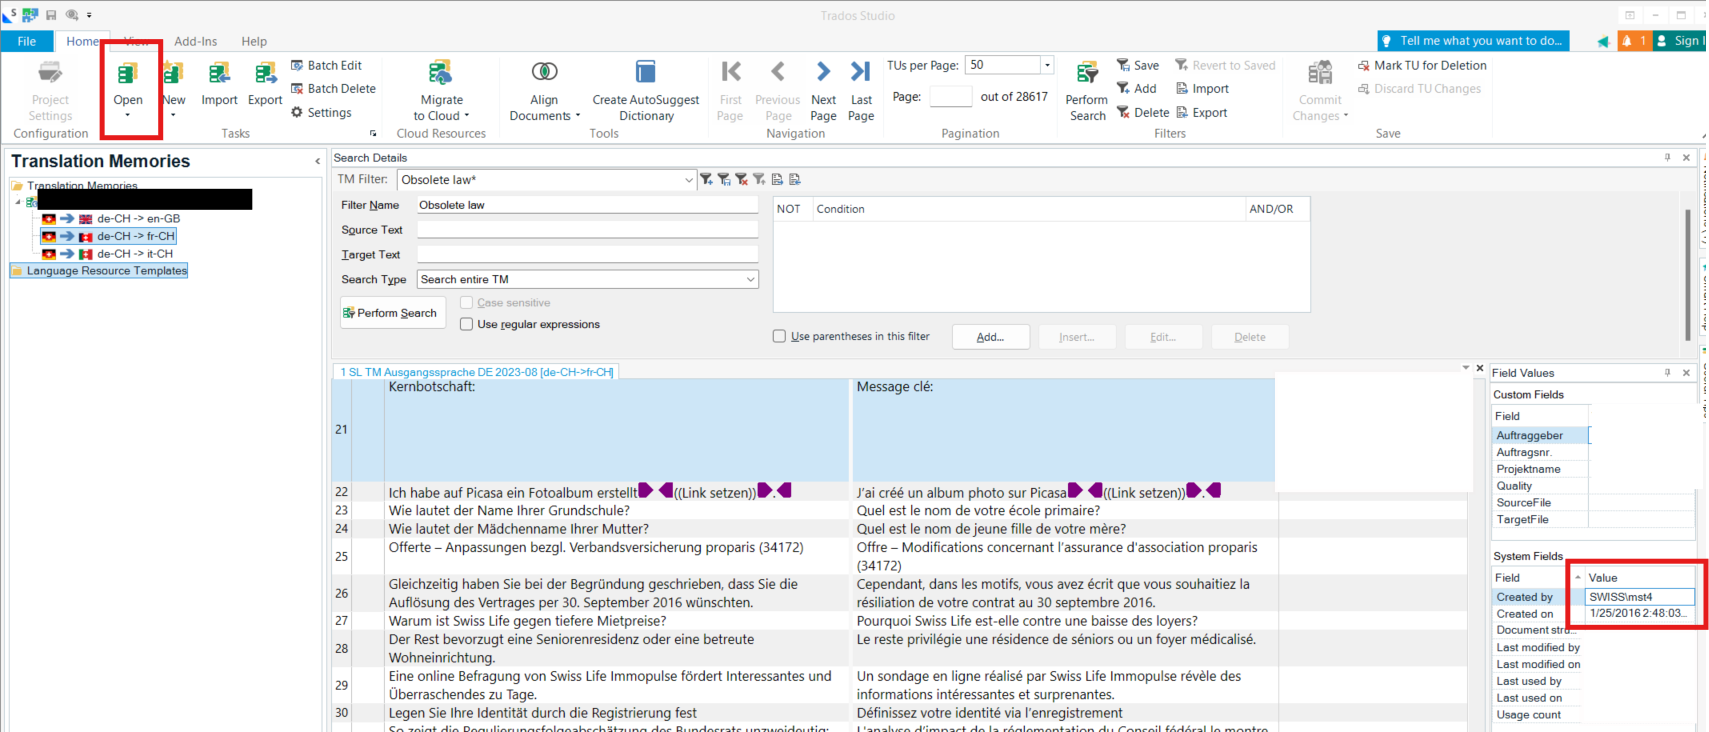The image size is (1709, 732).
Task: Click add-filter funnel icon beside TM Filter
Action: (707, 179)
